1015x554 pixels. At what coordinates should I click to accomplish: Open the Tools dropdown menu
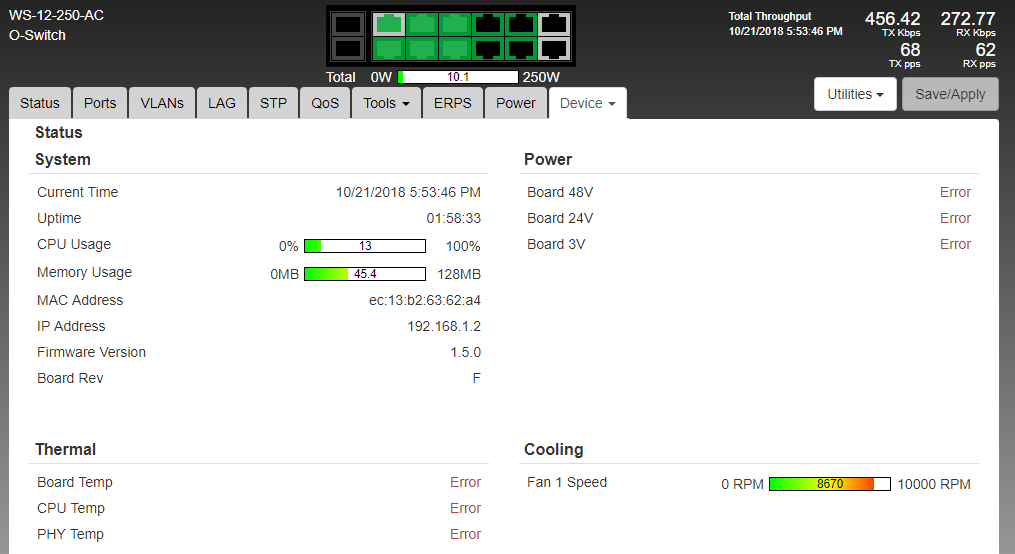pyautogui.click(x=386, y=103)
